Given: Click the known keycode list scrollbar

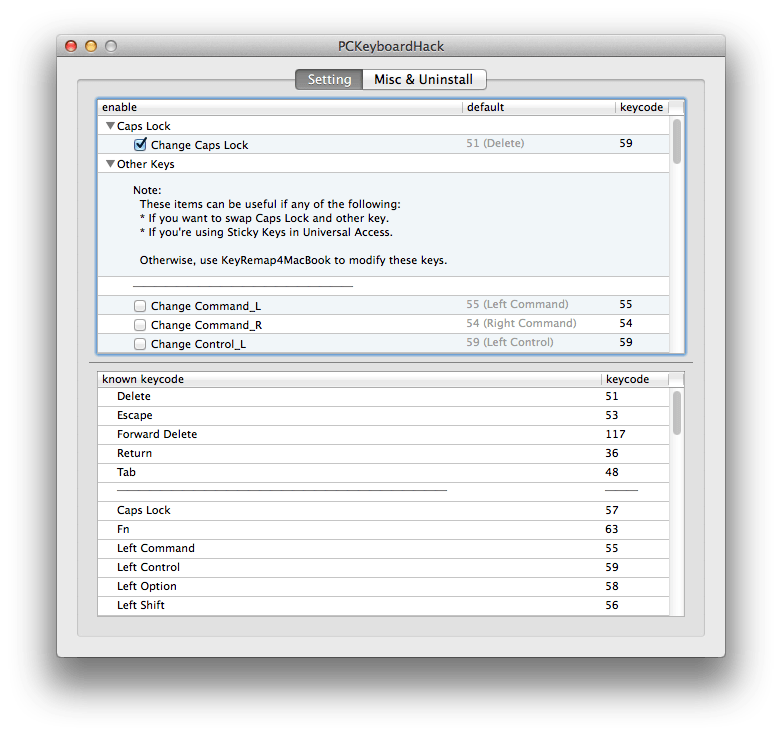Looking at the screenshot, I should (677, 413).
